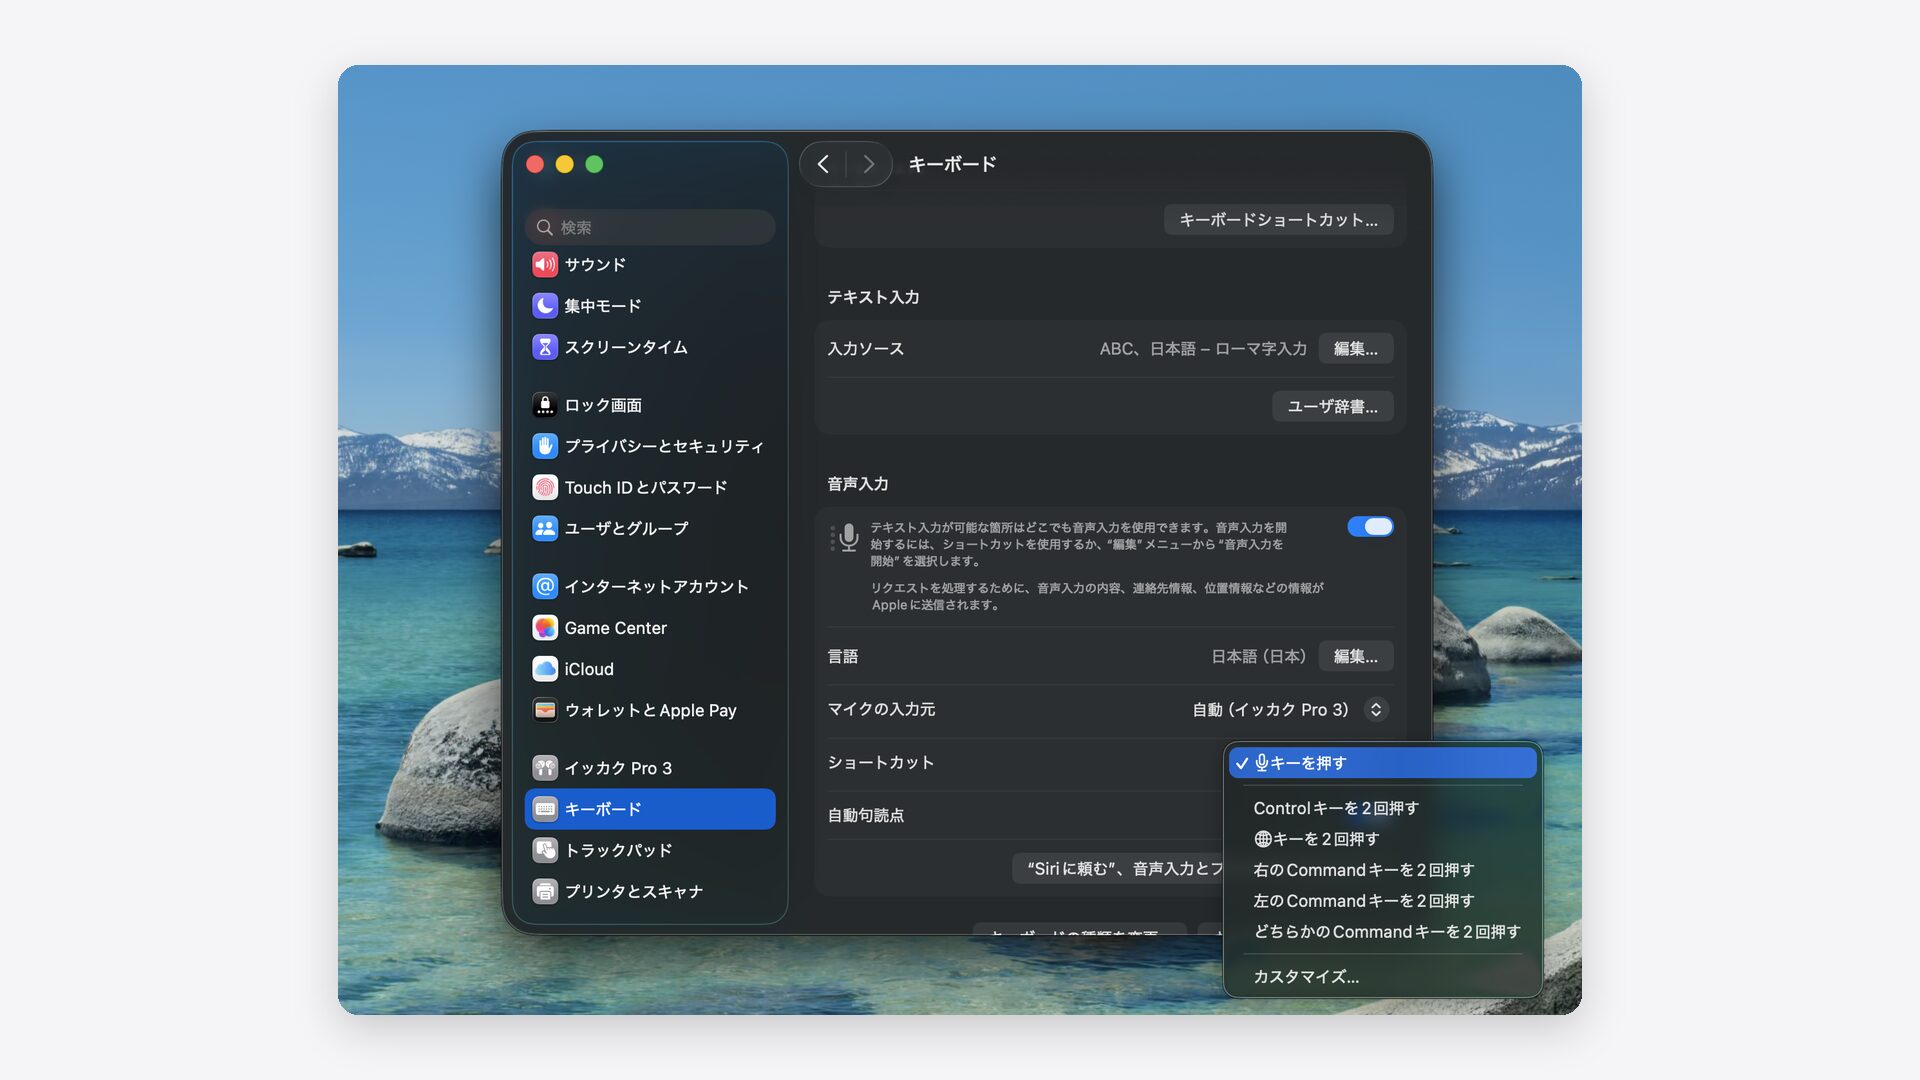Open Touch IDとパスワード in sidebar
The width and height of the screenshot is (1920, 1080).
click(650, 487)
